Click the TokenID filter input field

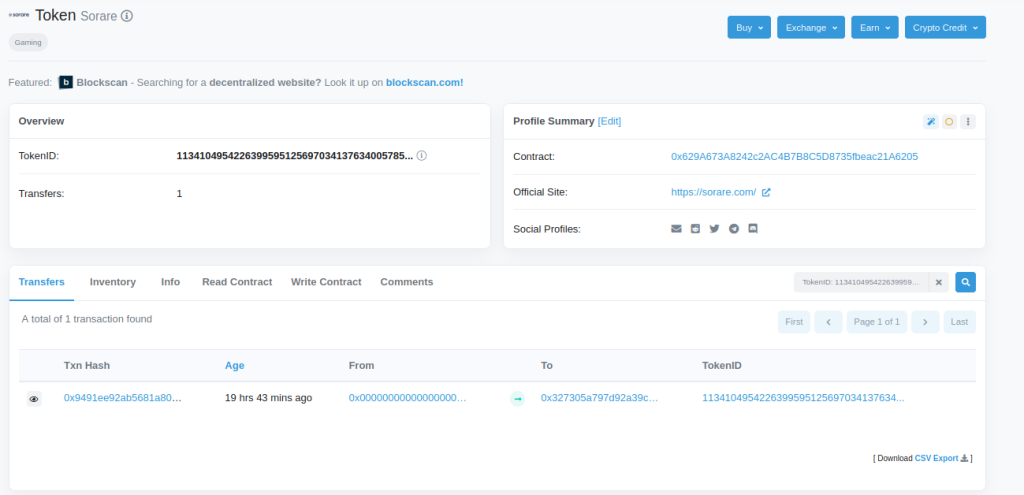pyautogui.click(x=861, y=283)
